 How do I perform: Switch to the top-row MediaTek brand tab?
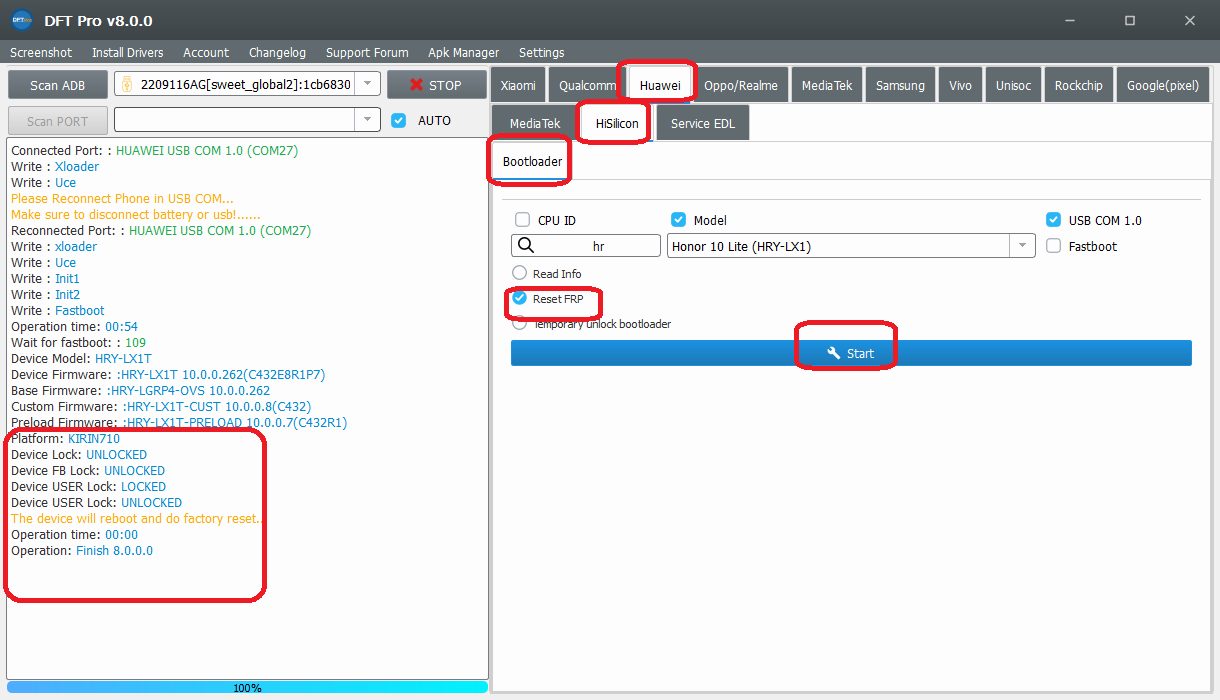coord(827,85)
